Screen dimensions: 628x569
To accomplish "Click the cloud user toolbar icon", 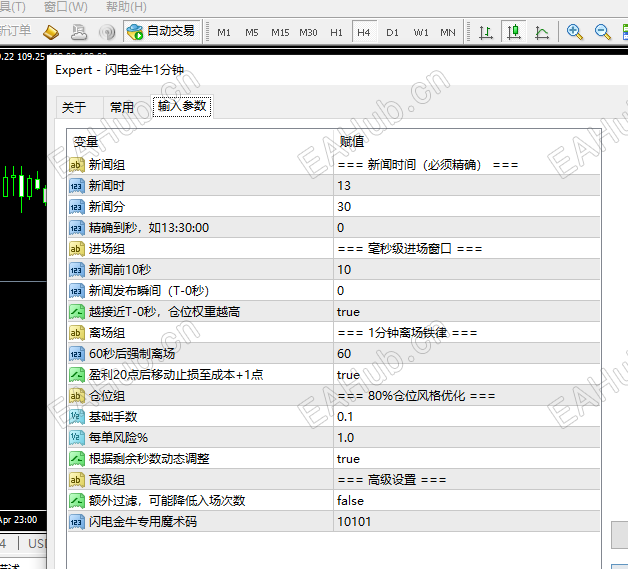I will point(79,32).
